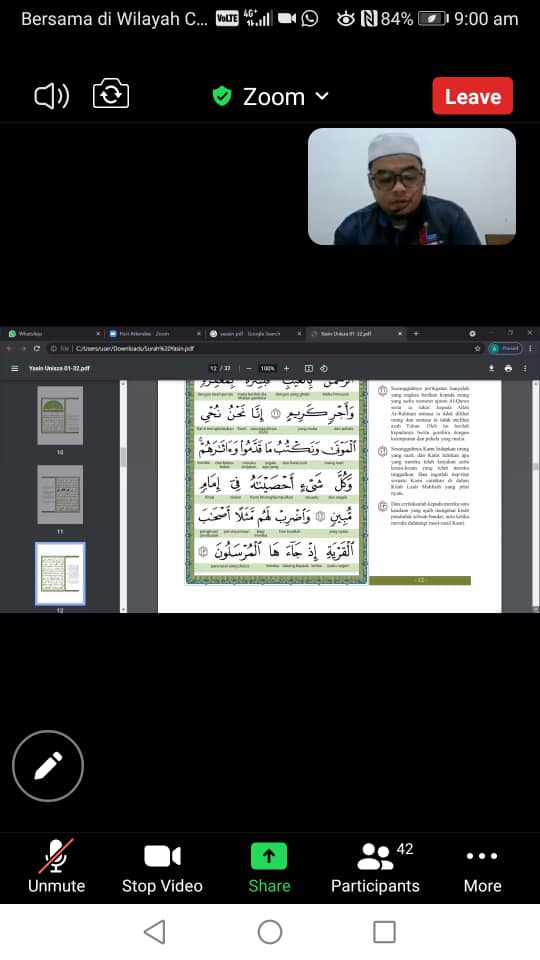Select the WhatsApp tab in shared browser
The width and height of the screenshot is (540, 960).
tap(53, 334)
